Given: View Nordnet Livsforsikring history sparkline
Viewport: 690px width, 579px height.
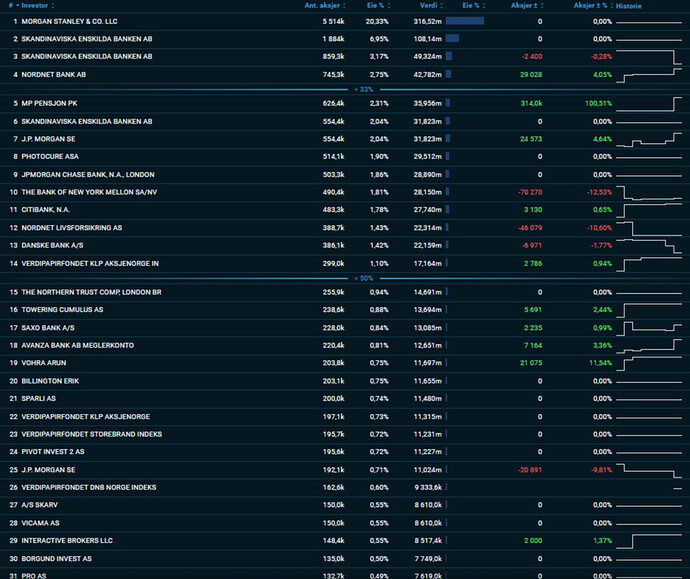Looking at the screenshot, I should (649, 228).
